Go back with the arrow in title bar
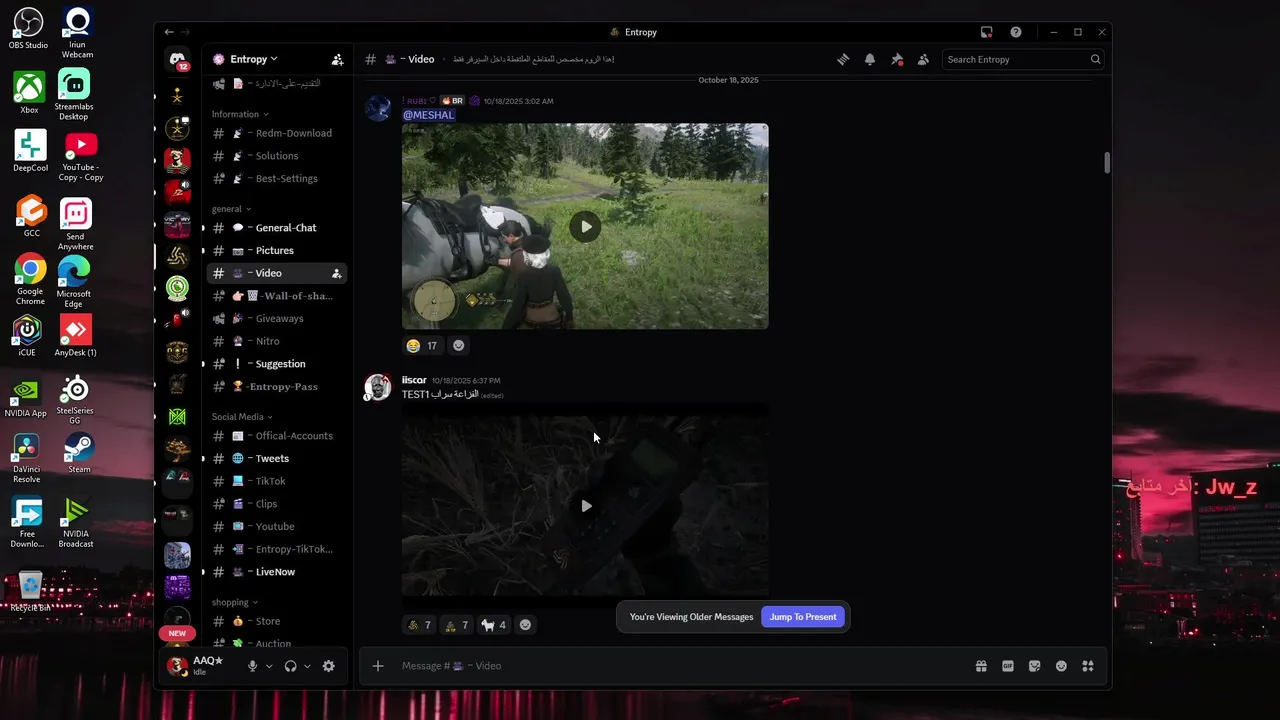1280x720 pixels. 169,32
